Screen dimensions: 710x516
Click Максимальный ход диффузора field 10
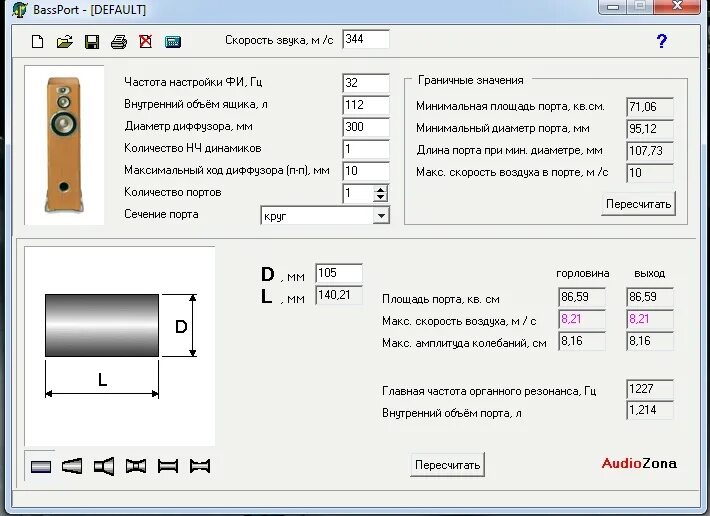tap(366, 171)
